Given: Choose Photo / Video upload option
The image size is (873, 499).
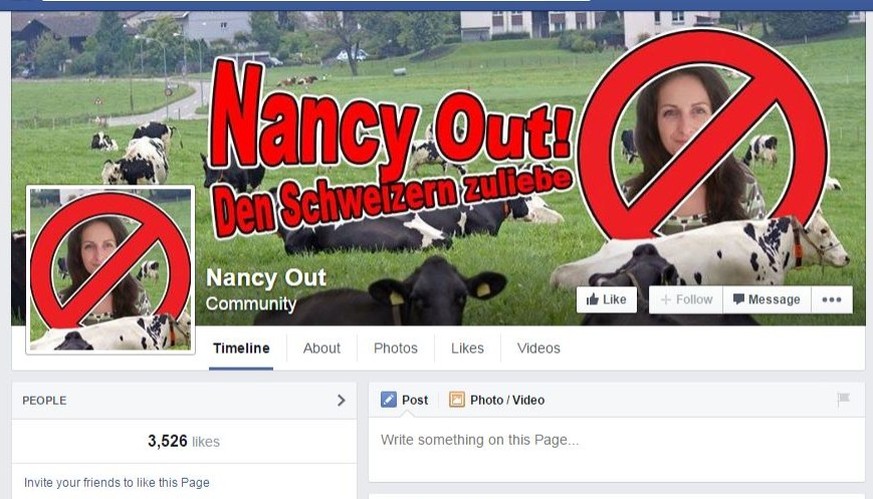Looking at the screenshot, I should point(497,400).
